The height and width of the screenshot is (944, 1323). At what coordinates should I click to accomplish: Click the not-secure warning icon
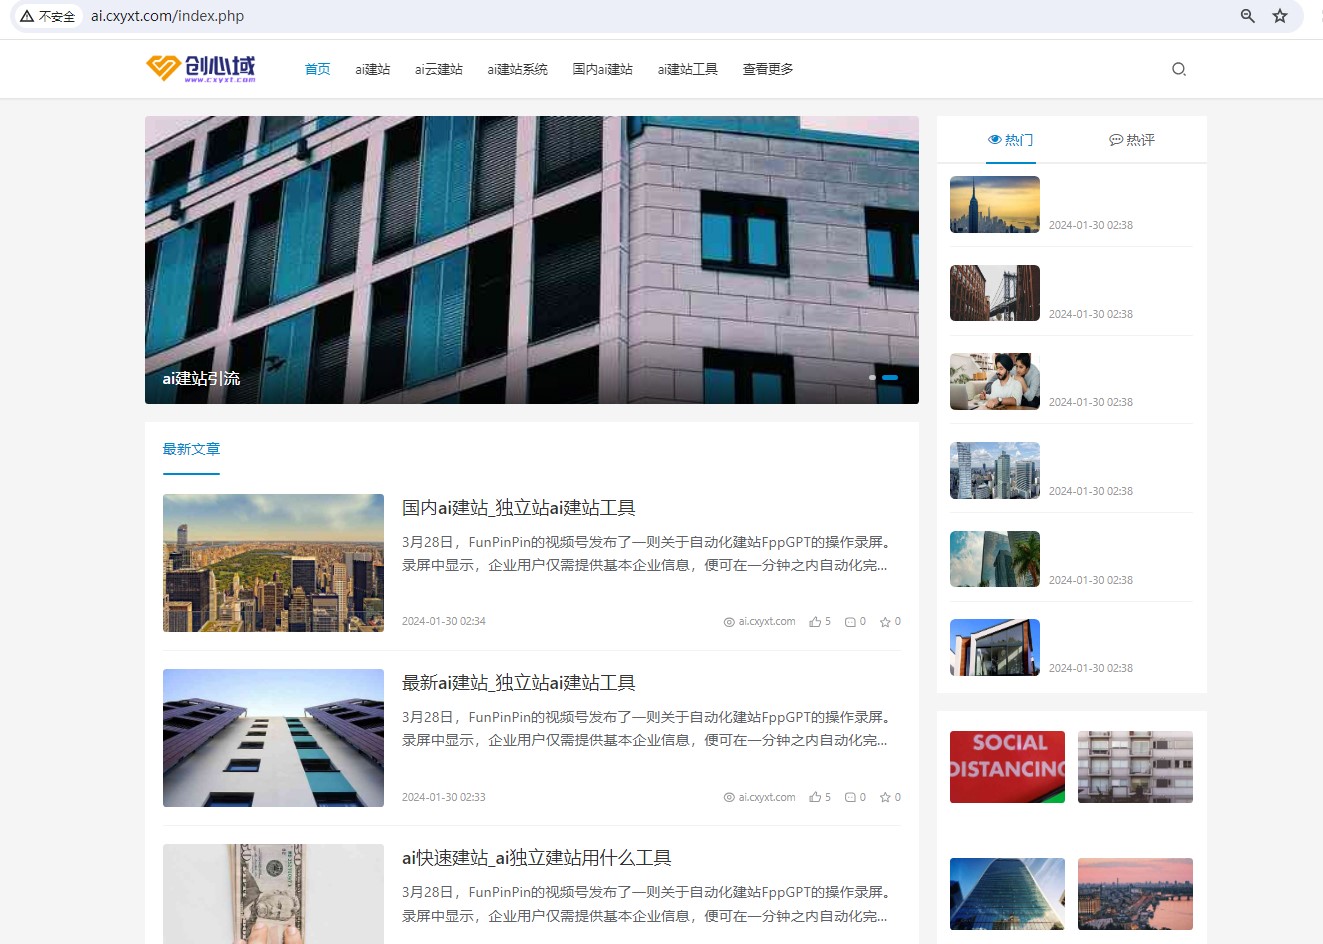click(x=27, y=16)
